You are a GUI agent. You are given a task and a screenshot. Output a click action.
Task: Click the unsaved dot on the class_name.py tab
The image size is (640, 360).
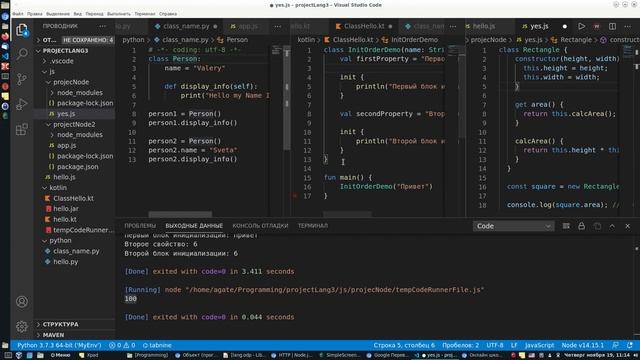pyautogui.click(x=215, y=26)
